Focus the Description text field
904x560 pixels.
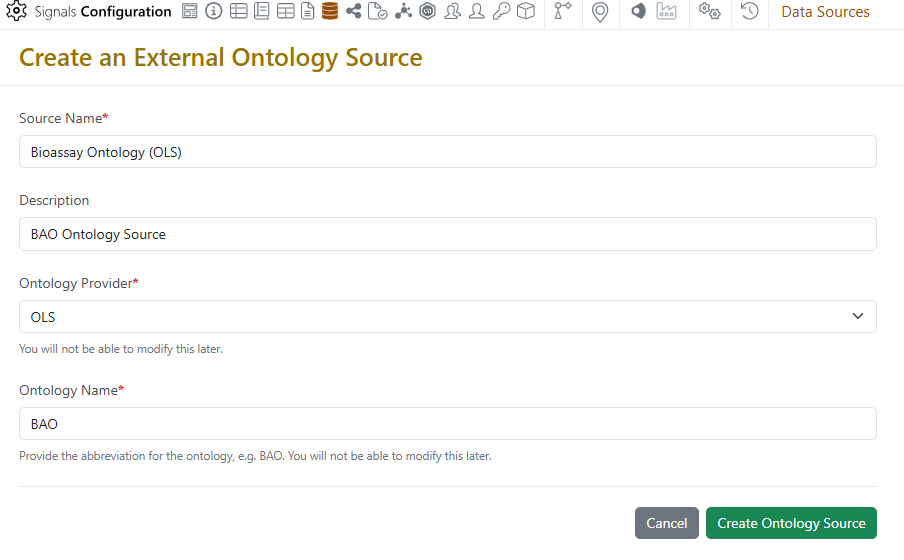point(447,234)
